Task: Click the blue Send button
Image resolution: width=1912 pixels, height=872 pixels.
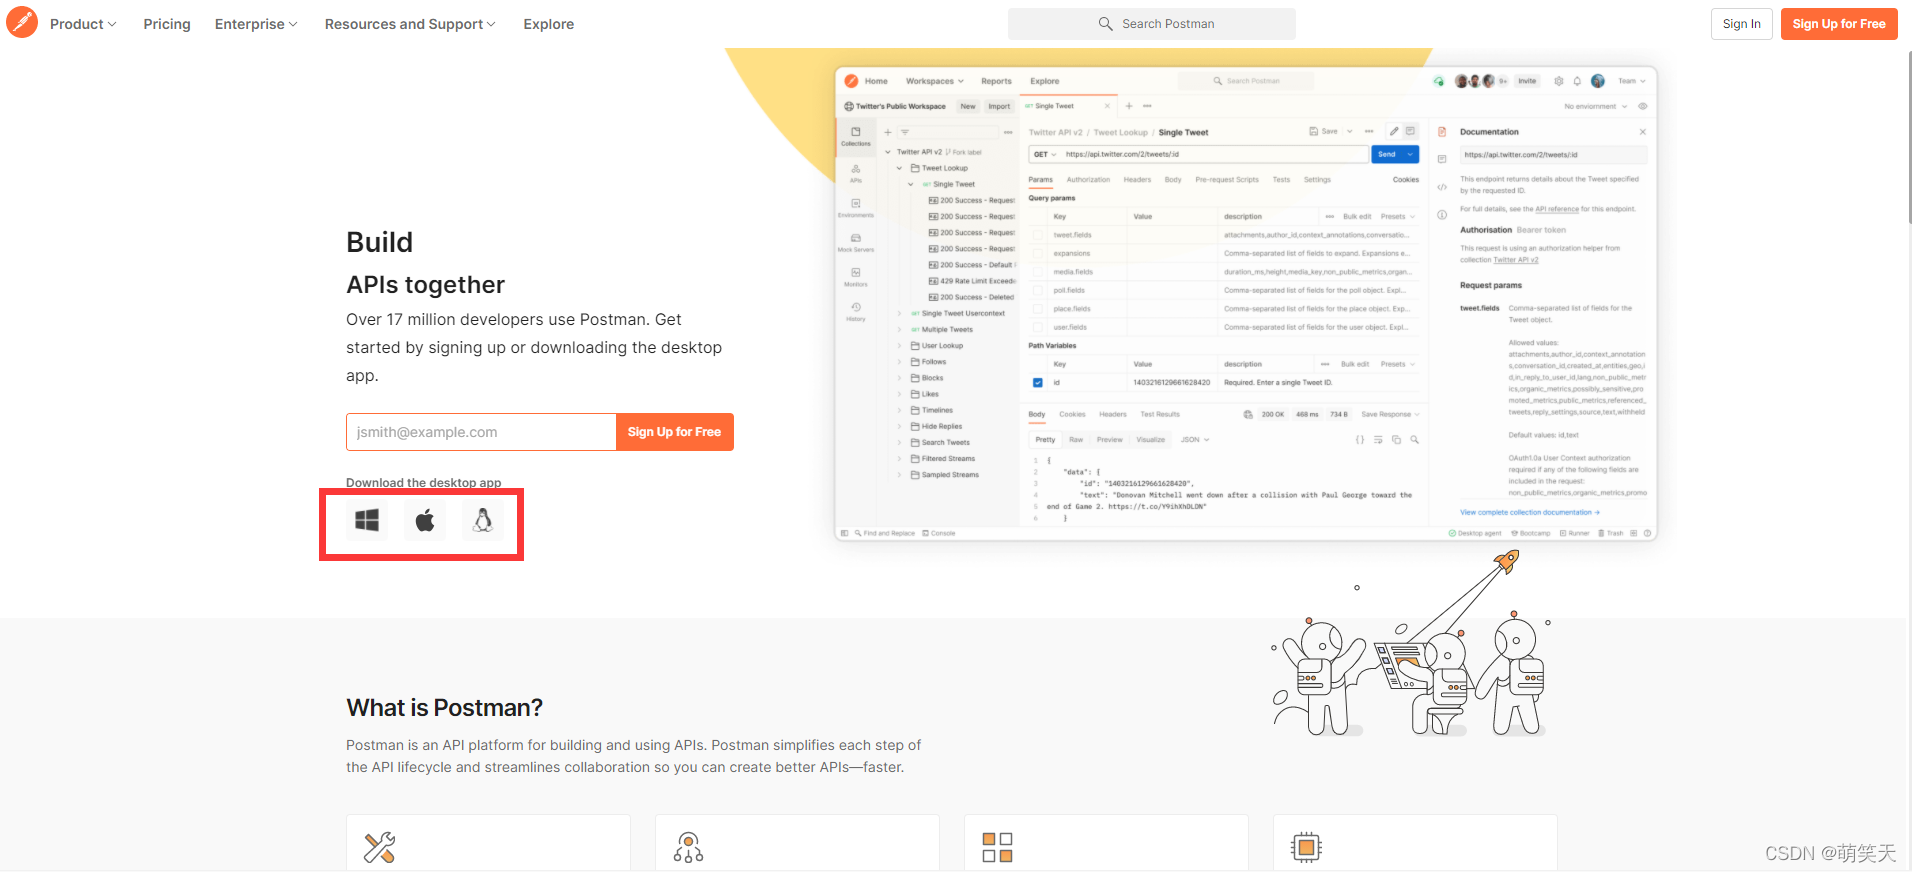Action: click(x=1387, y=154)
